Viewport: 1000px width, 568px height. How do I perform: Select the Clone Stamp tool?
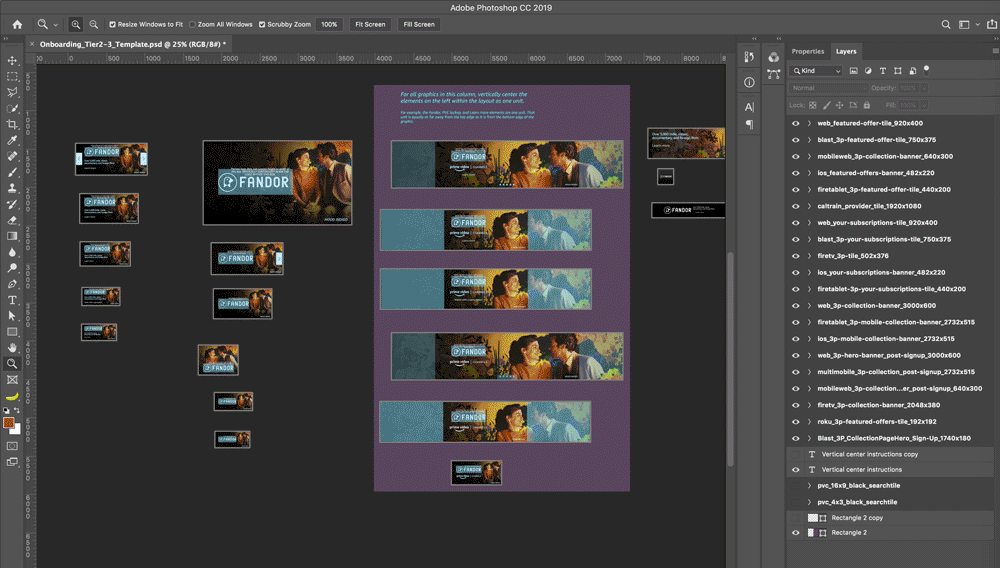point(12,188)
